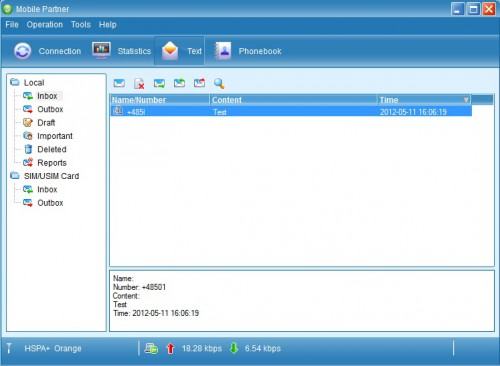Viewport: 500px width, 366px height.
Task: Click the Delete message icon with red X
Action: (x=139, y=84)
